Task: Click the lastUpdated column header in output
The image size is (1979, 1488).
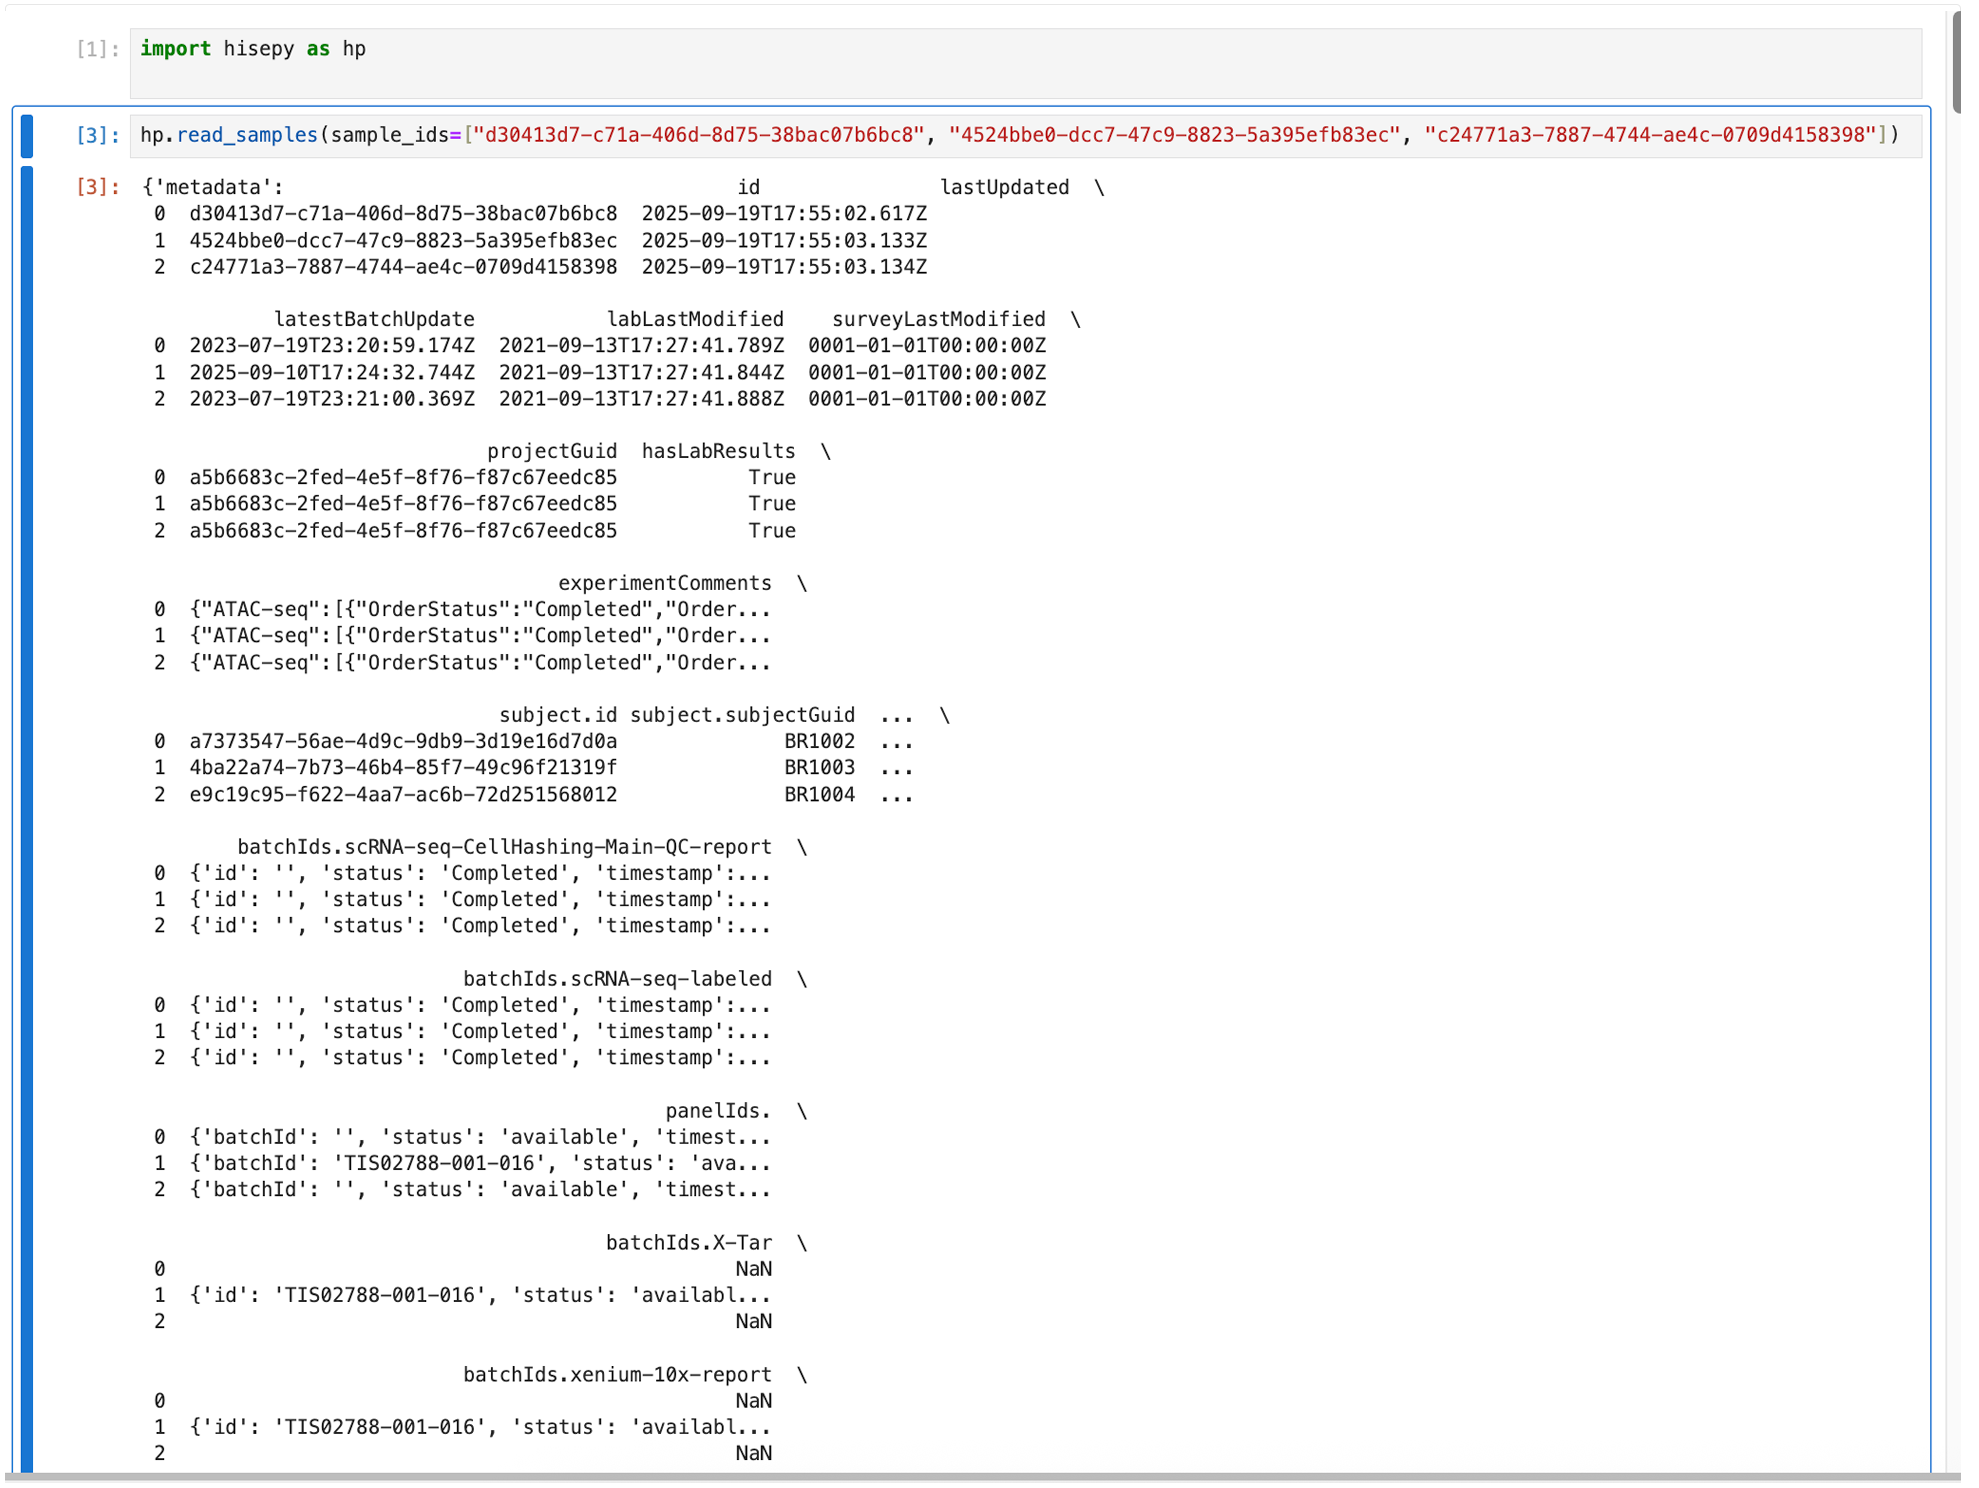Action: click(x=1004, y=188)
